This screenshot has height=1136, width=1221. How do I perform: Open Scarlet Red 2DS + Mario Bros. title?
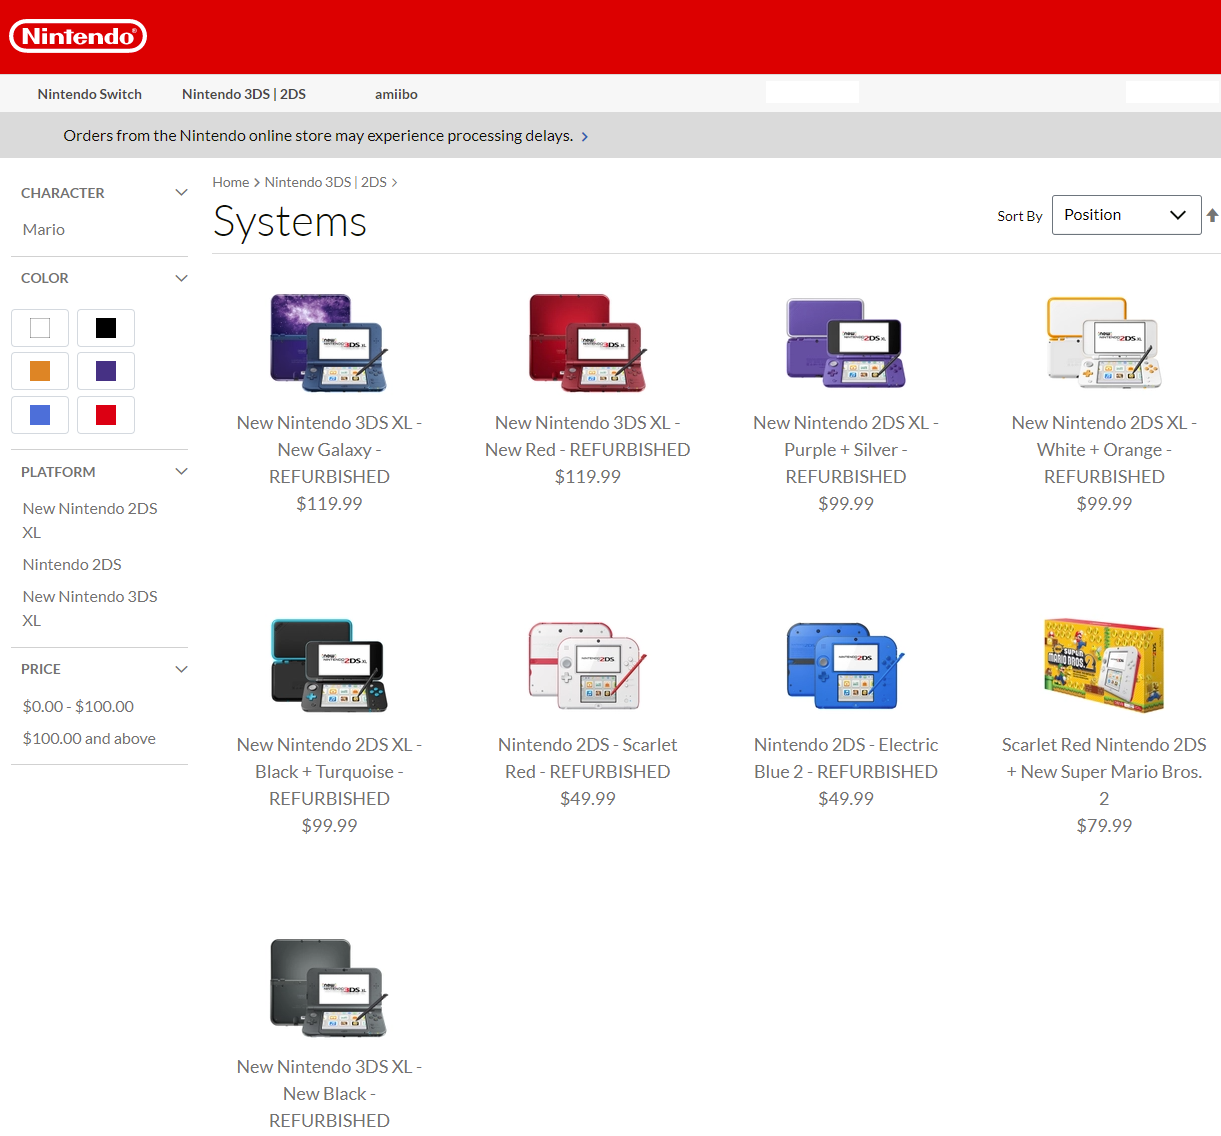(x=1104, y=772)
